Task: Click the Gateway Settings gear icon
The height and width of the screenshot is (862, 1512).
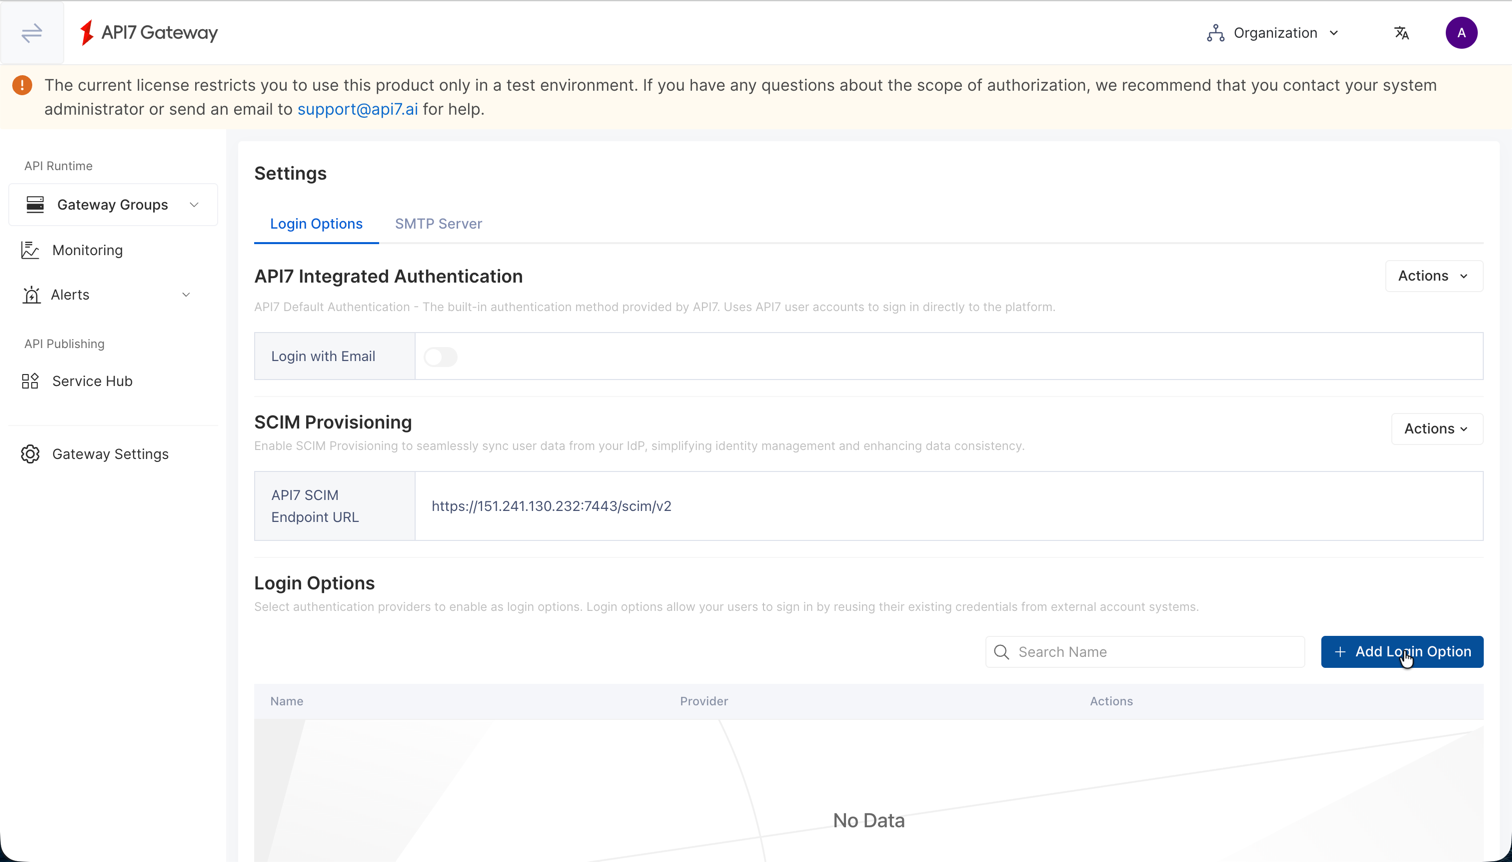Action: coord(31,453)
